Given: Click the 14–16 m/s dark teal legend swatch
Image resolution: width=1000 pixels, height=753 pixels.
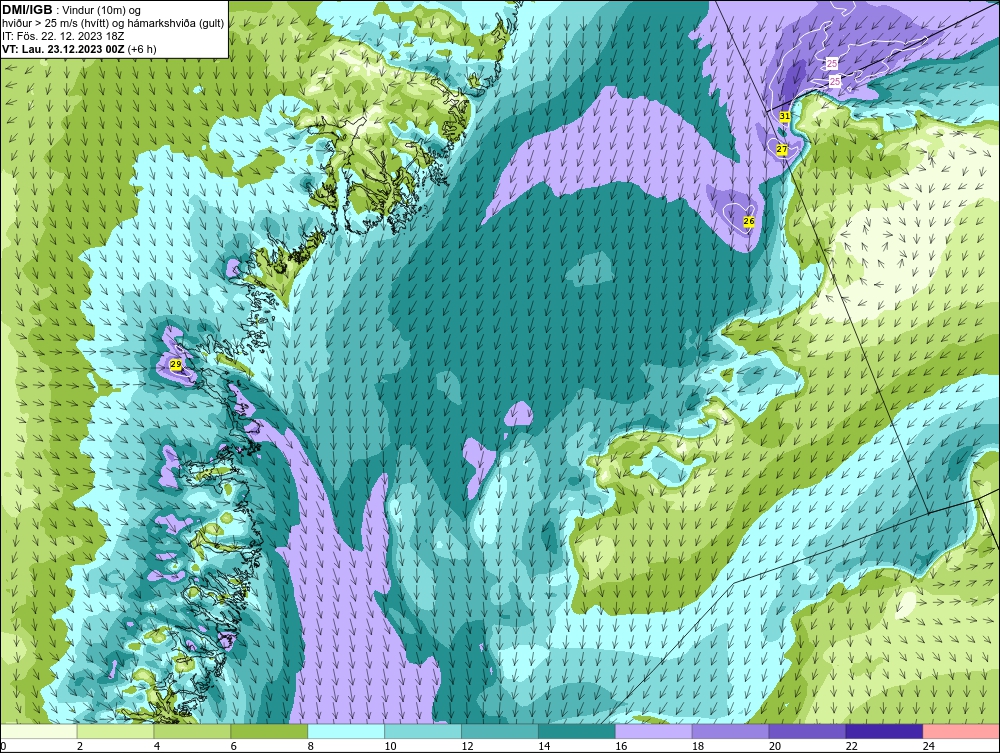Looking at the screenshot, I should 577,731.
